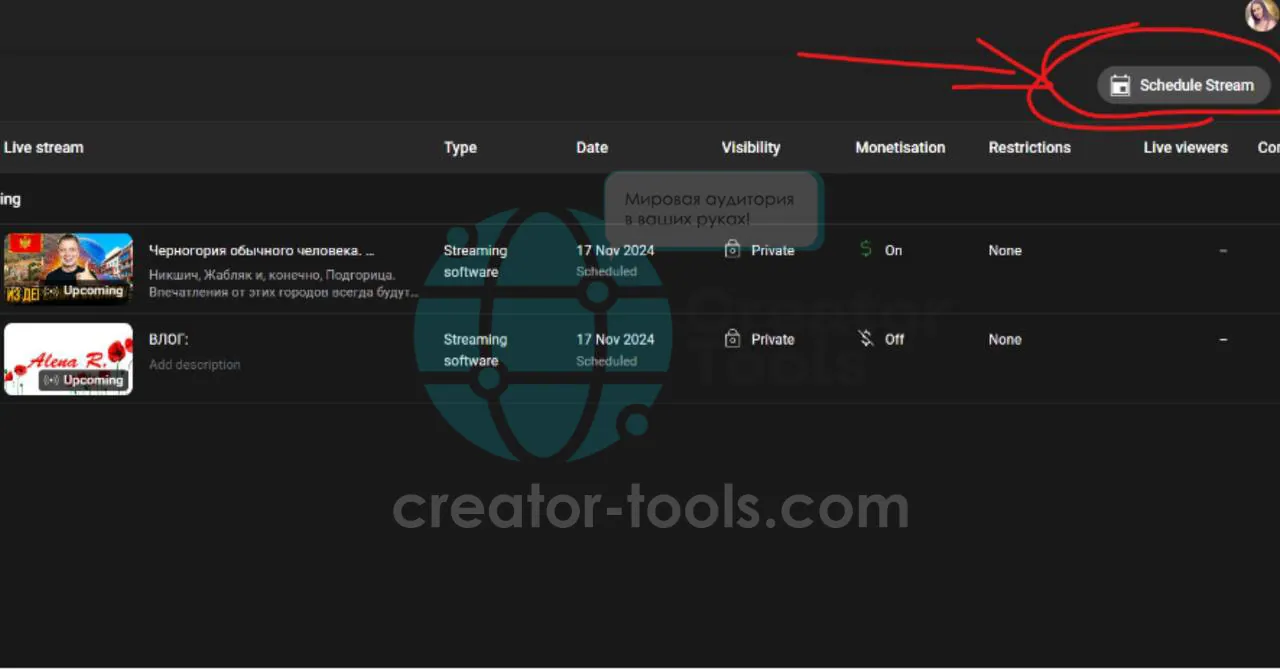Click the Date column header
This screenshot has width=1280, height=670.
tap(592, 147)
